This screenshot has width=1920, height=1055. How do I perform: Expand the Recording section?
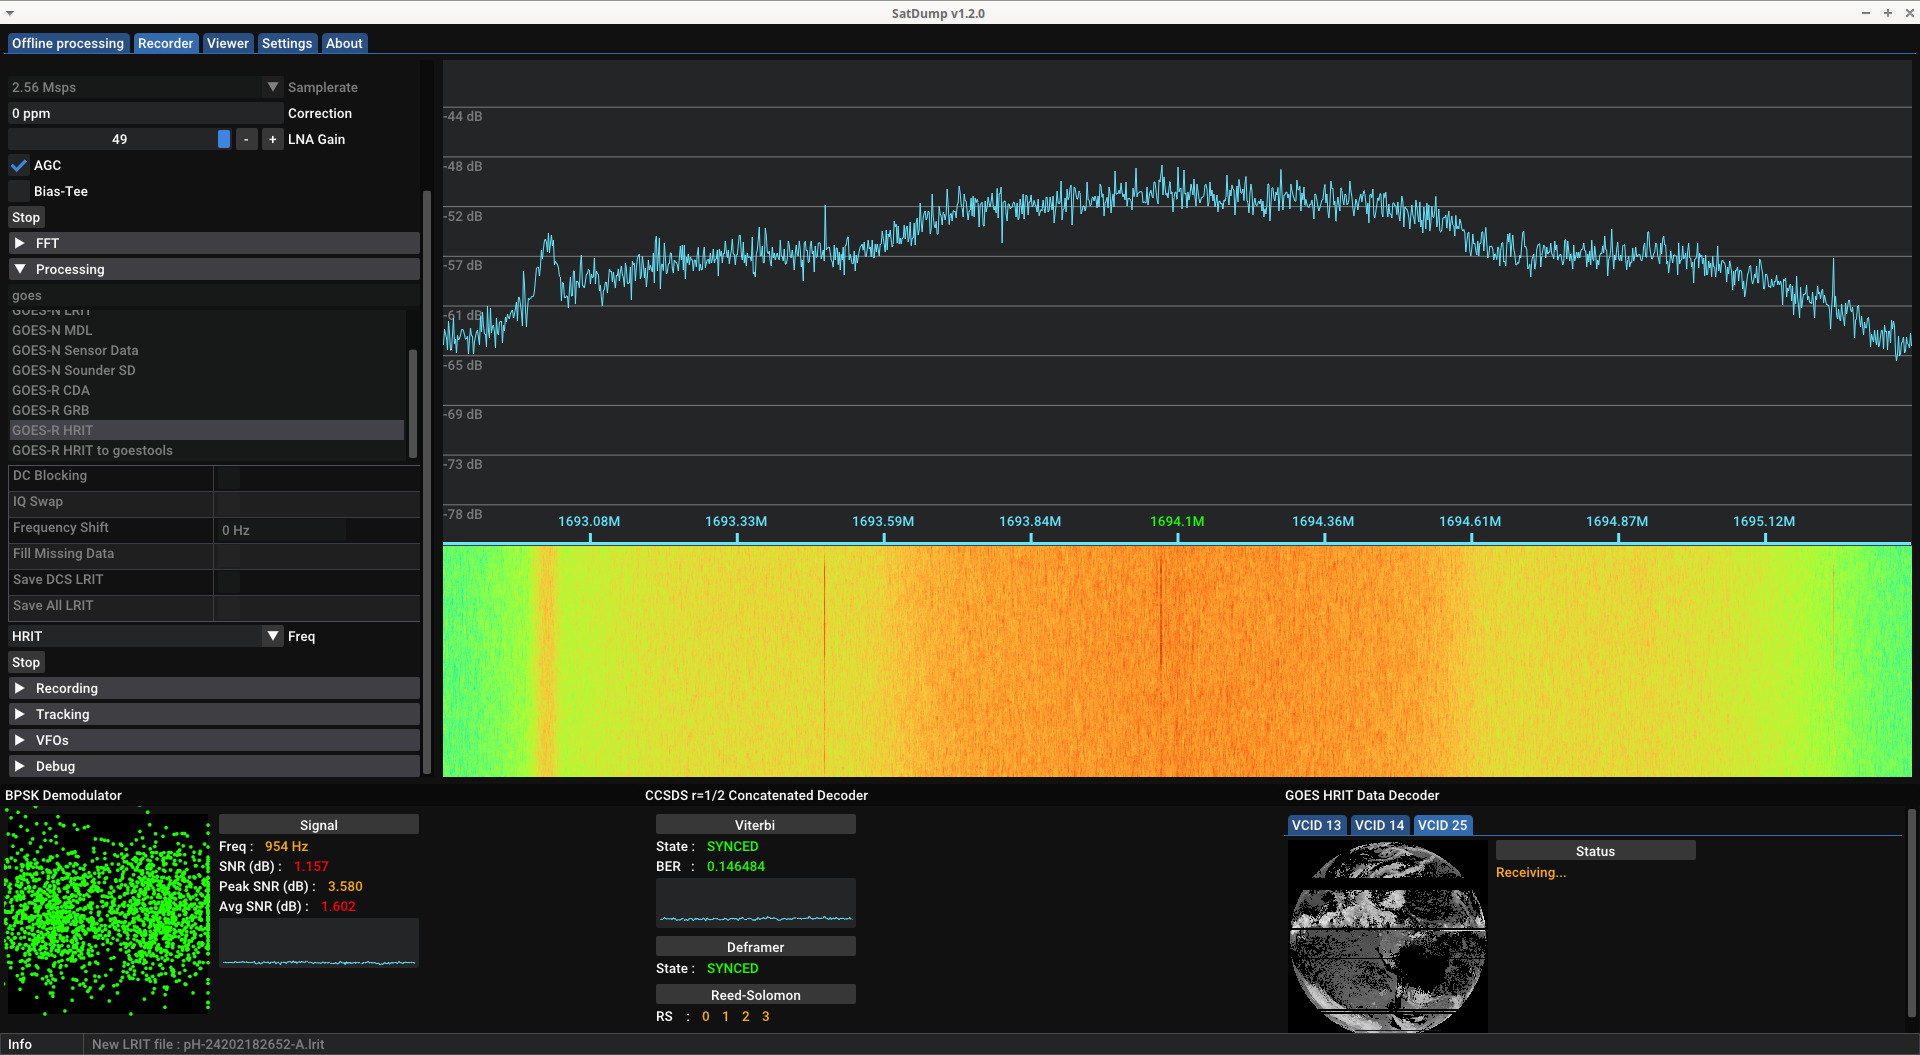click(214, 688)
